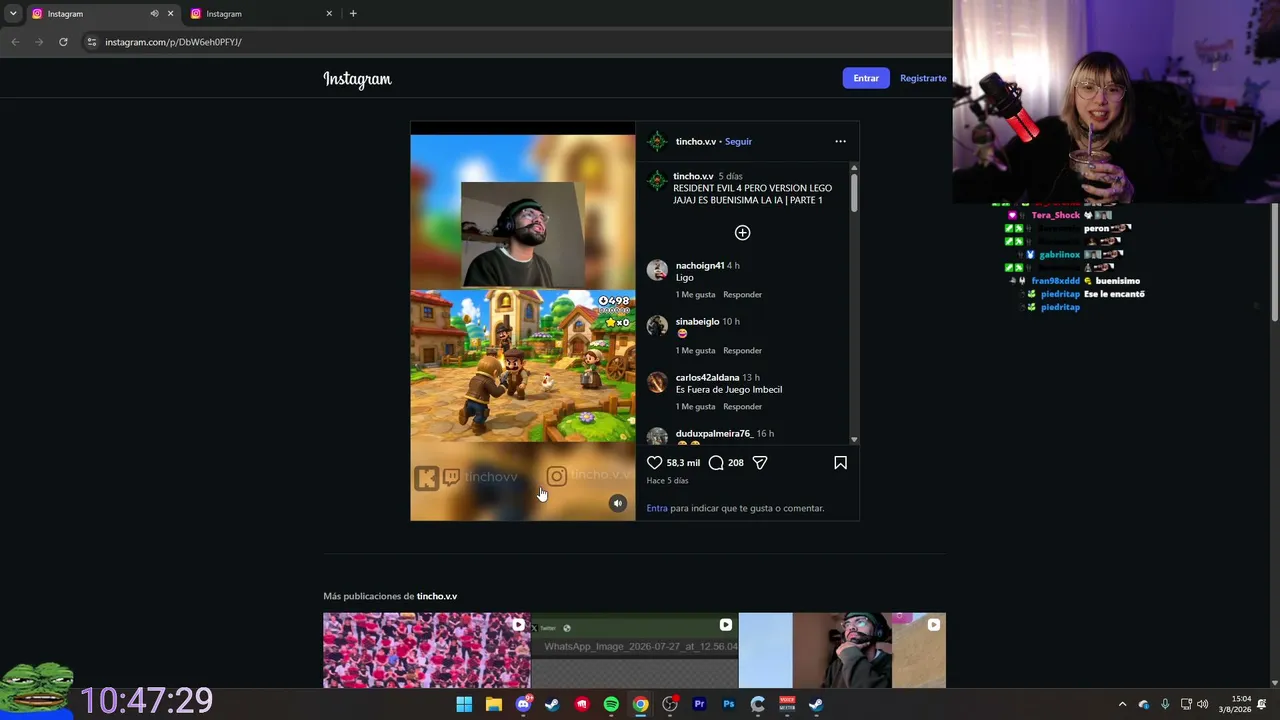Screen dimensions: 1280x720
Task: Save the post with the bookmark icon
Action: (840, 463)
